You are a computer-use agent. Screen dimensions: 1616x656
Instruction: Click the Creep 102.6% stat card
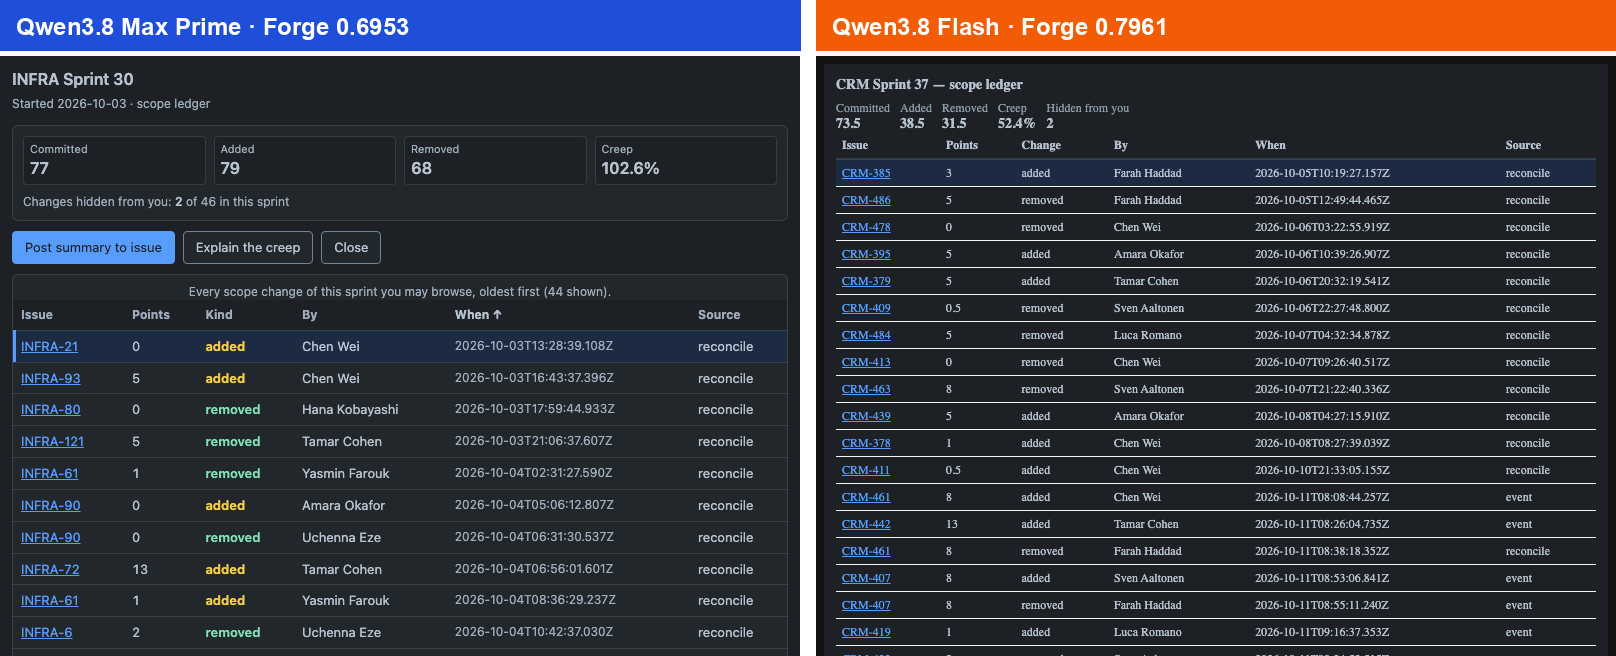click(685, 160)
